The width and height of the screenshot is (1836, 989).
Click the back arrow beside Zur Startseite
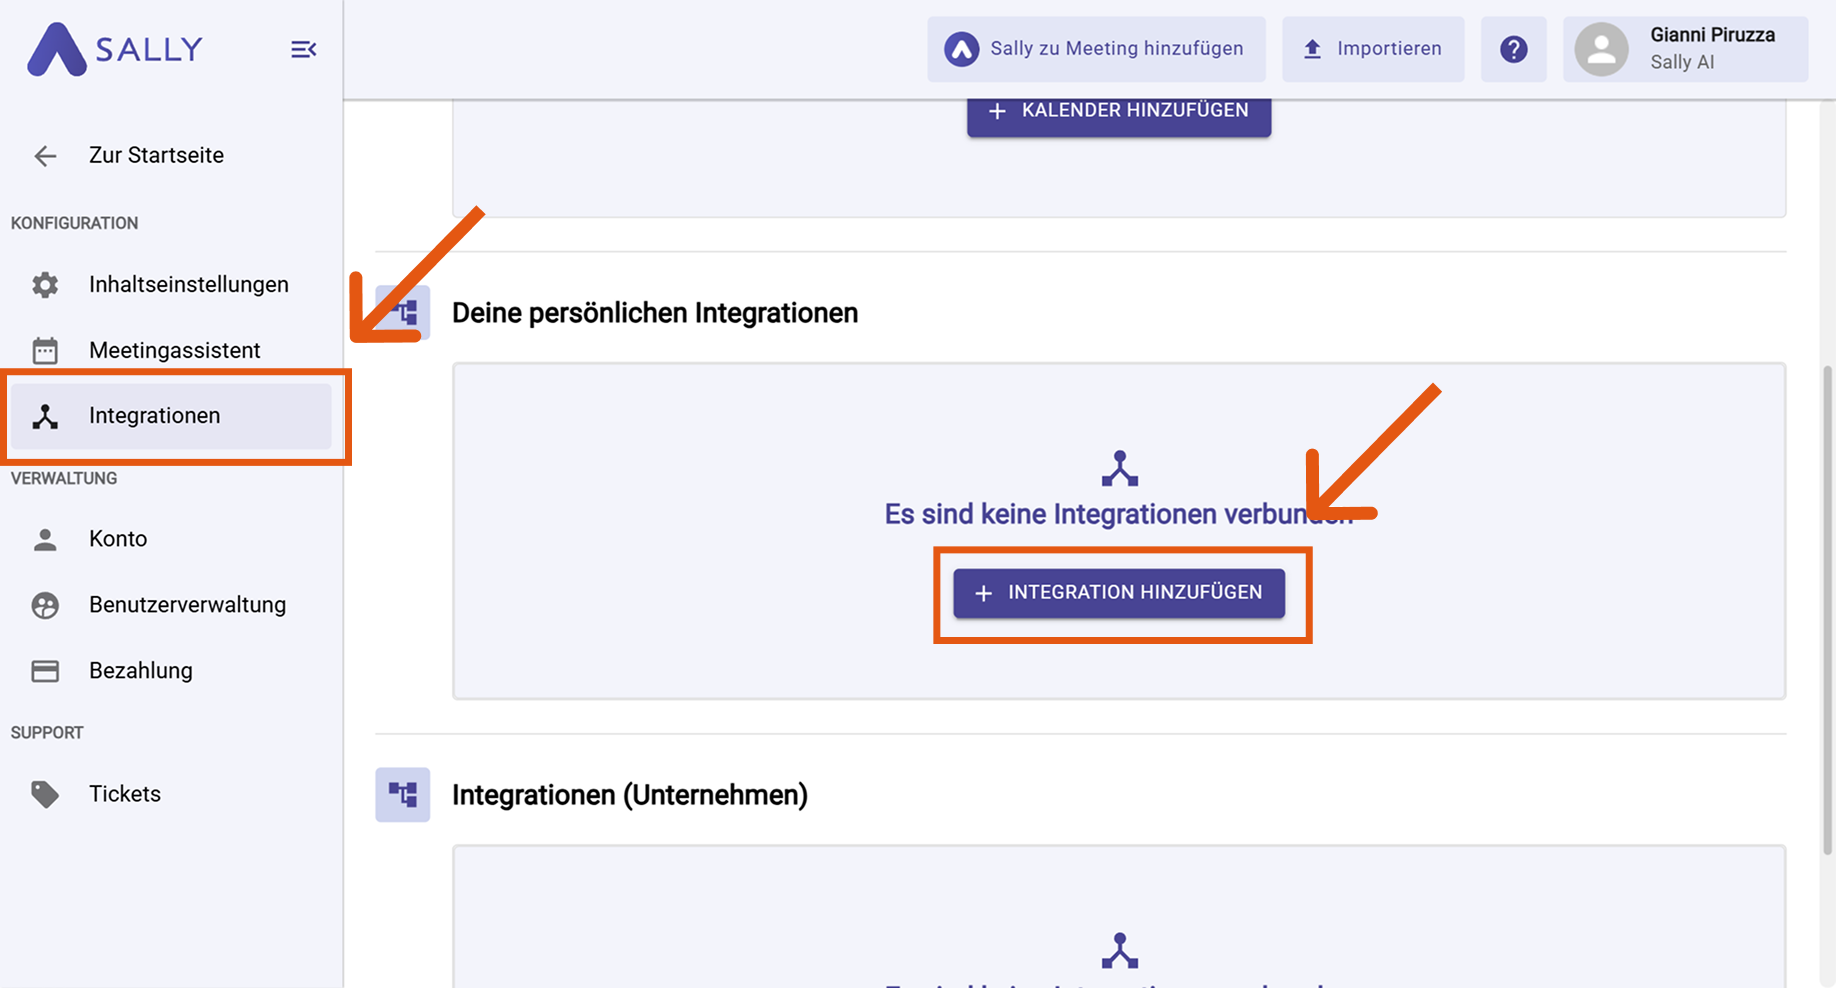point(45,156)
